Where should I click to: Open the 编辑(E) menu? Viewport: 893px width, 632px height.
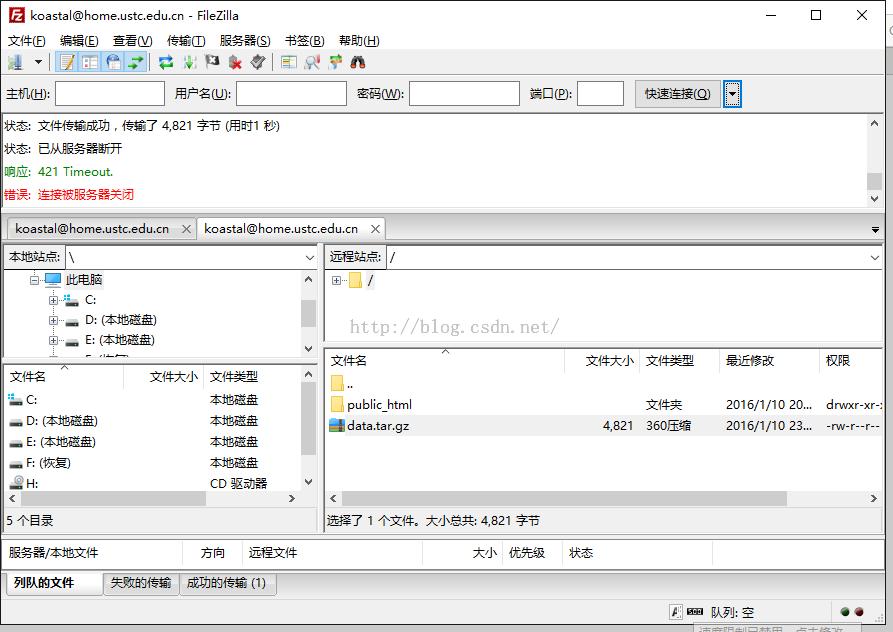pos(79,41)
